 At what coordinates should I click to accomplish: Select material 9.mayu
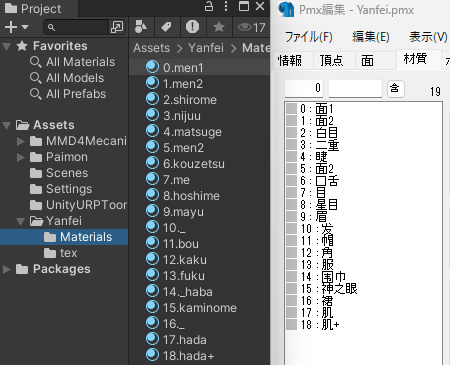coord(199,212)
